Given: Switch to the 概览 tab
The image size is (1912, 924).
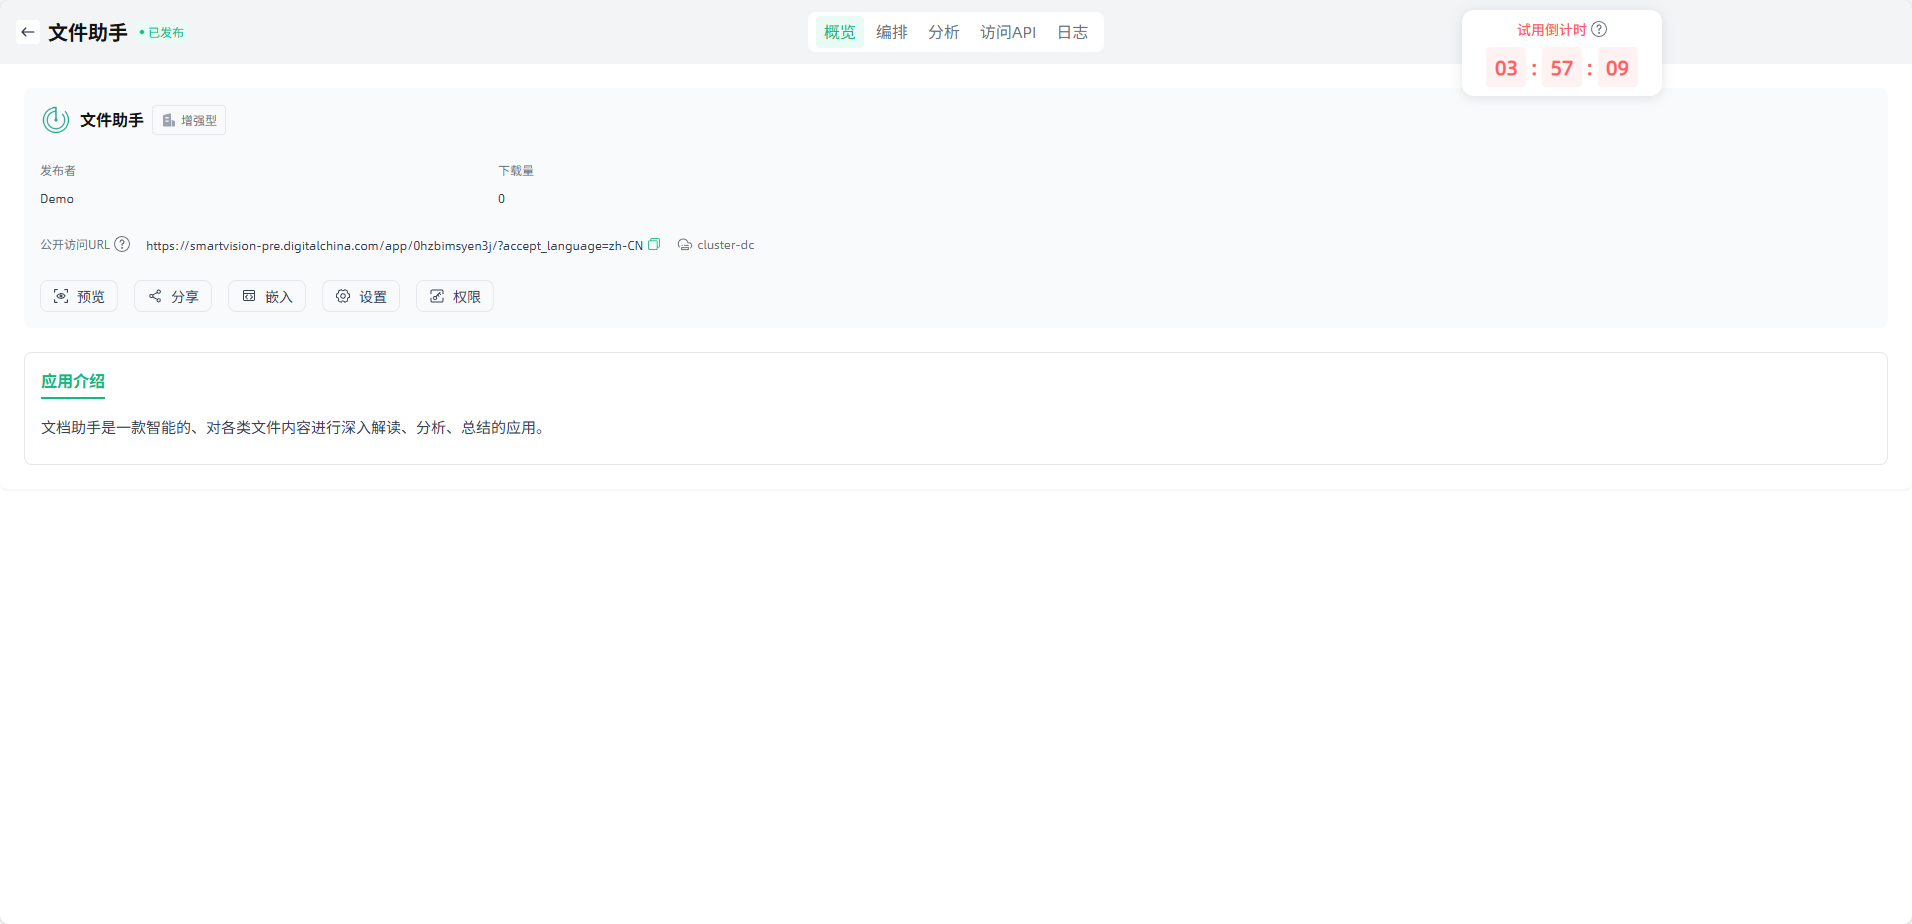Looking at the screenshot, I should [839, 32].
